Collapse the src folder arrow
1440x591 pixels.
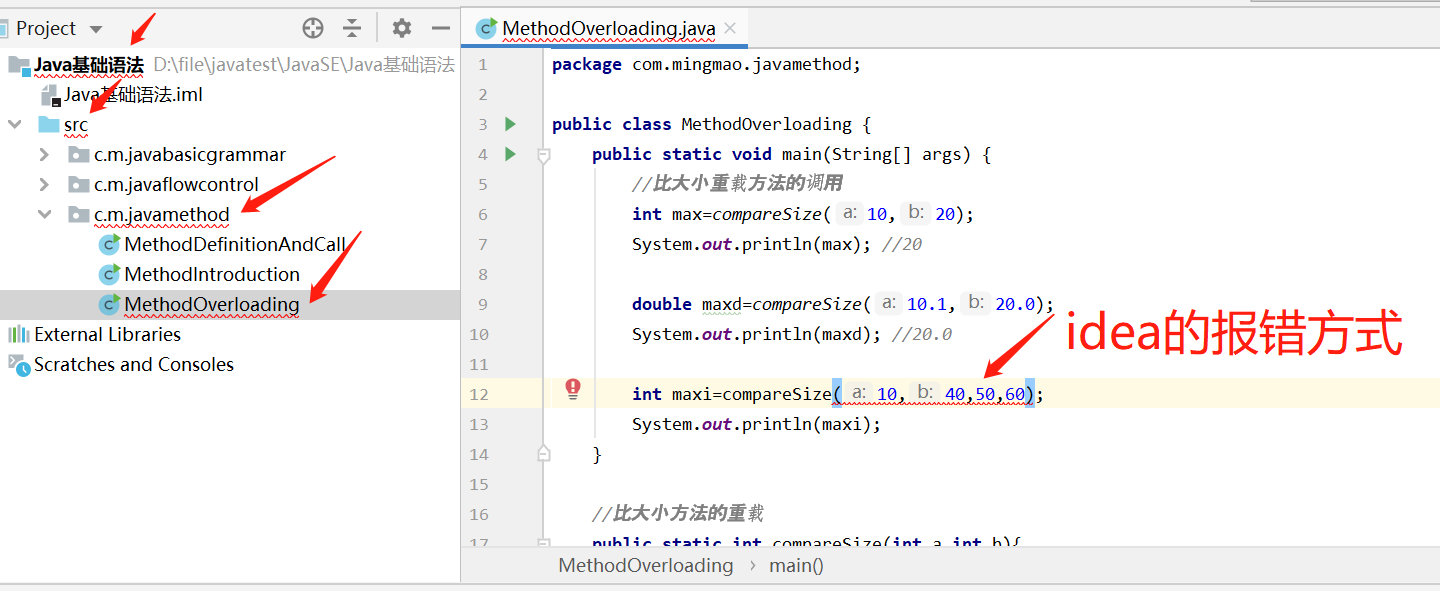click(15, 125)
